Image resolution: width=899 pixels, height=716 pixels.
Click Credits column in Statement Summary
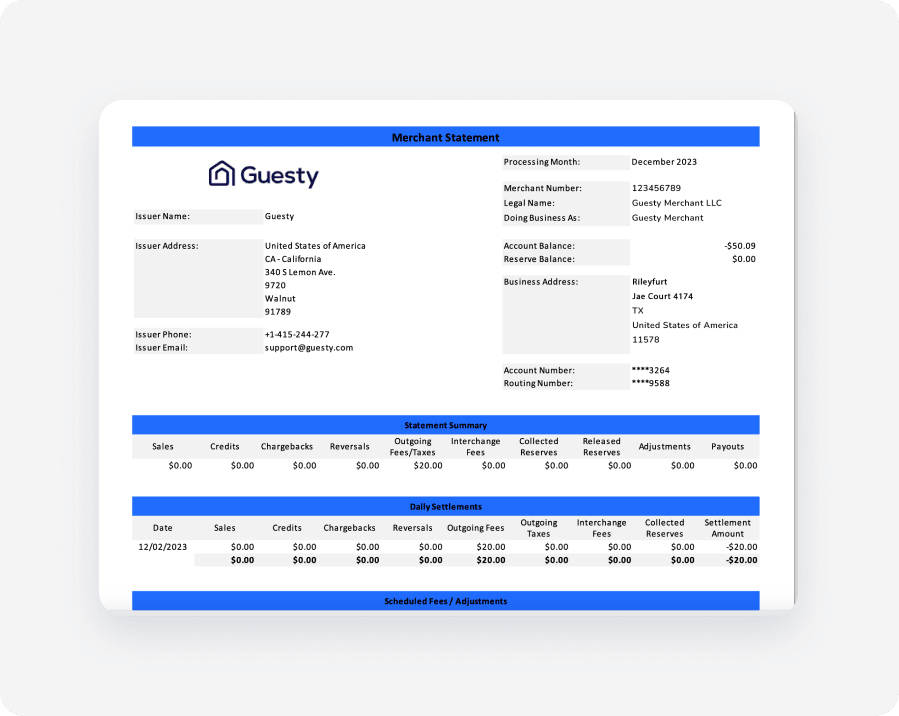click(225, 447)
